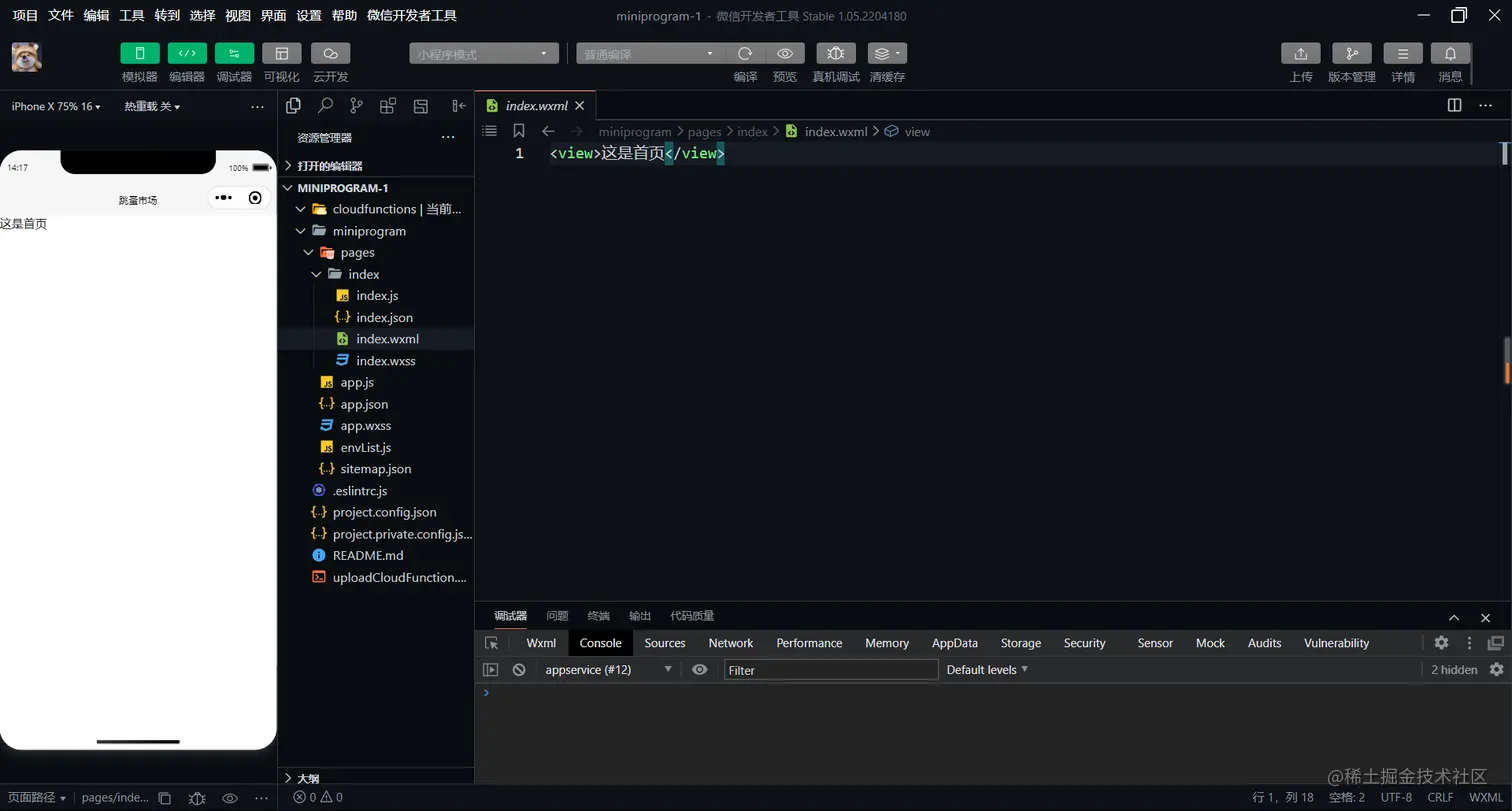1512x811 pixels.
Task: Open the Default levels dropdown
Action: click(x=988, y=670)
